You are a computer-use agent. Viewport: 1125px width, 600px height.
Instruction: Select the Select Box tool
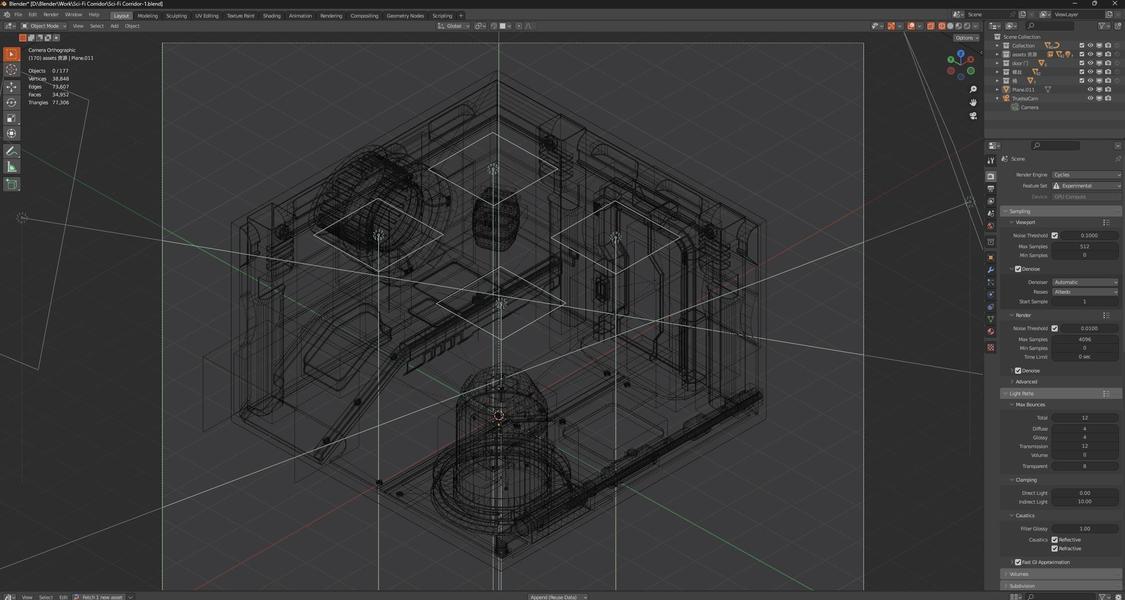[12, 55]
